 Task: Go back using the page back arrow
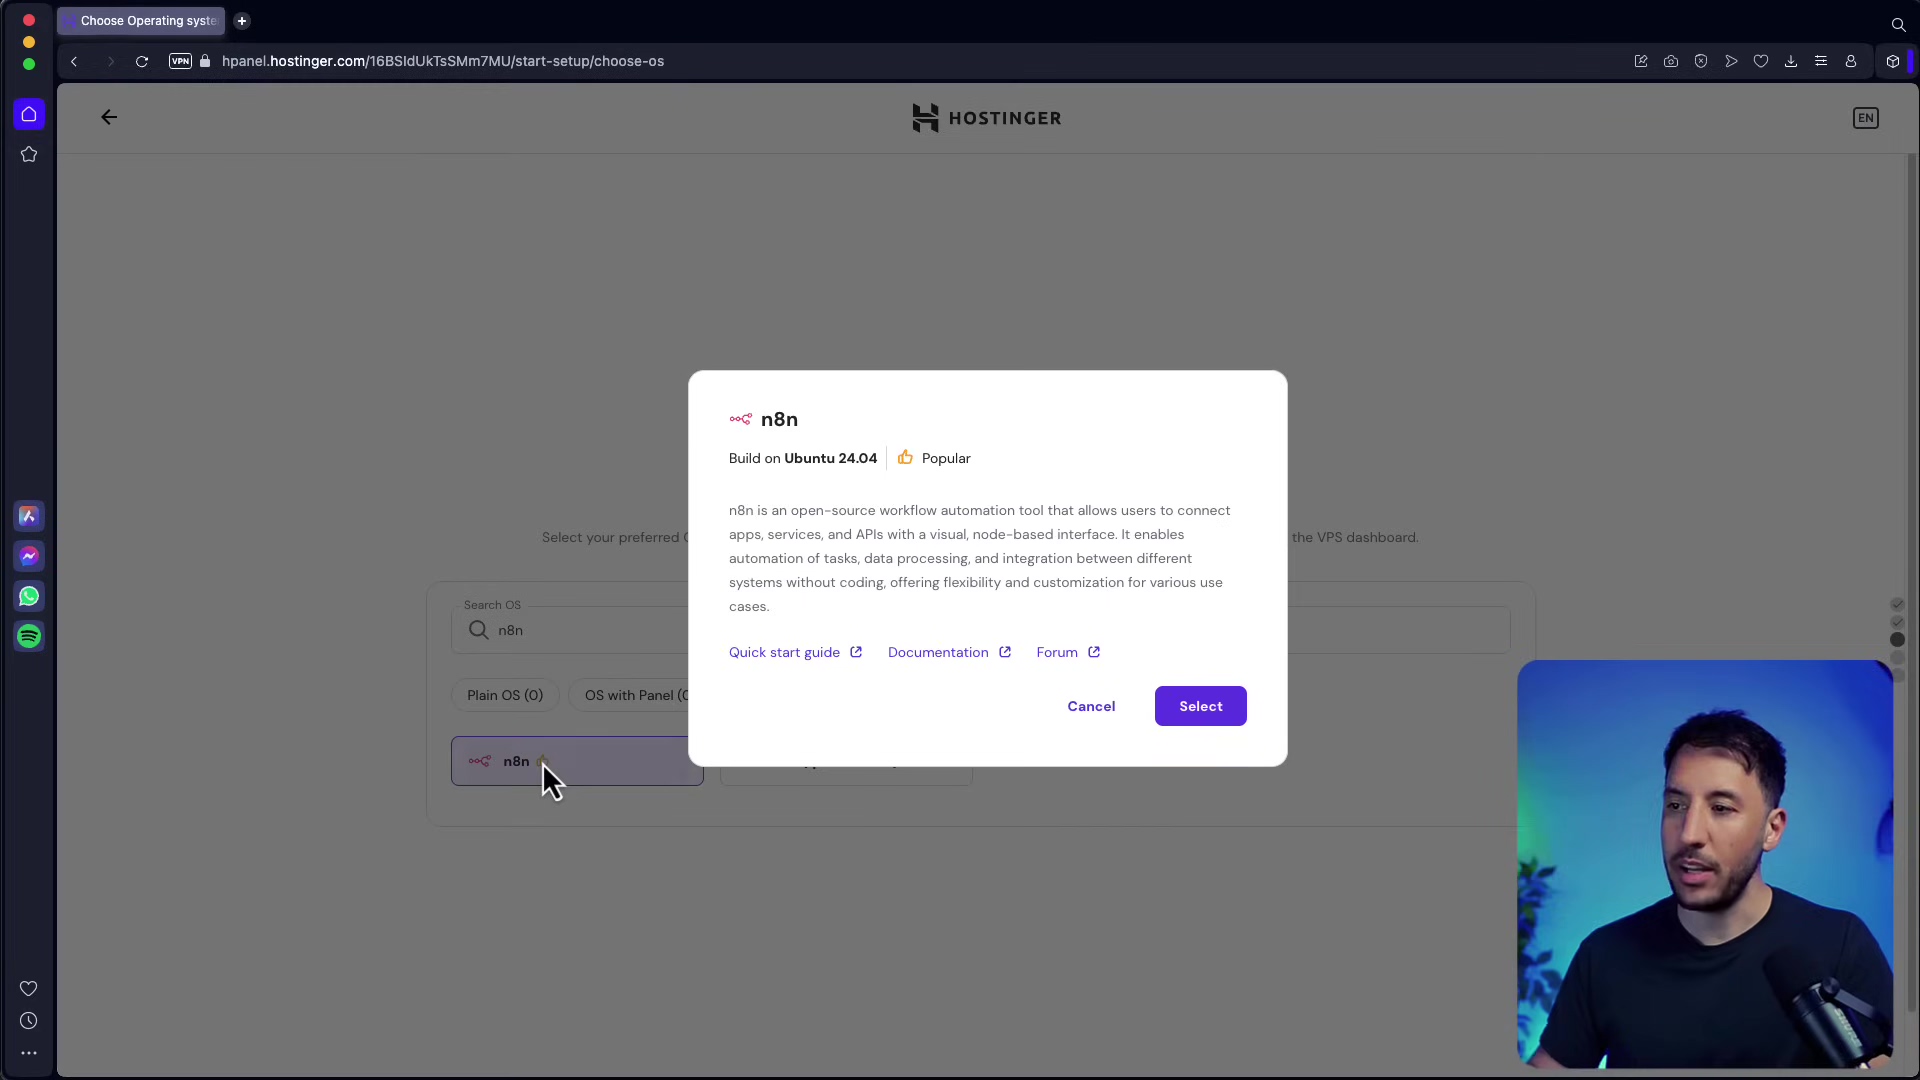(x=109, y=117)
